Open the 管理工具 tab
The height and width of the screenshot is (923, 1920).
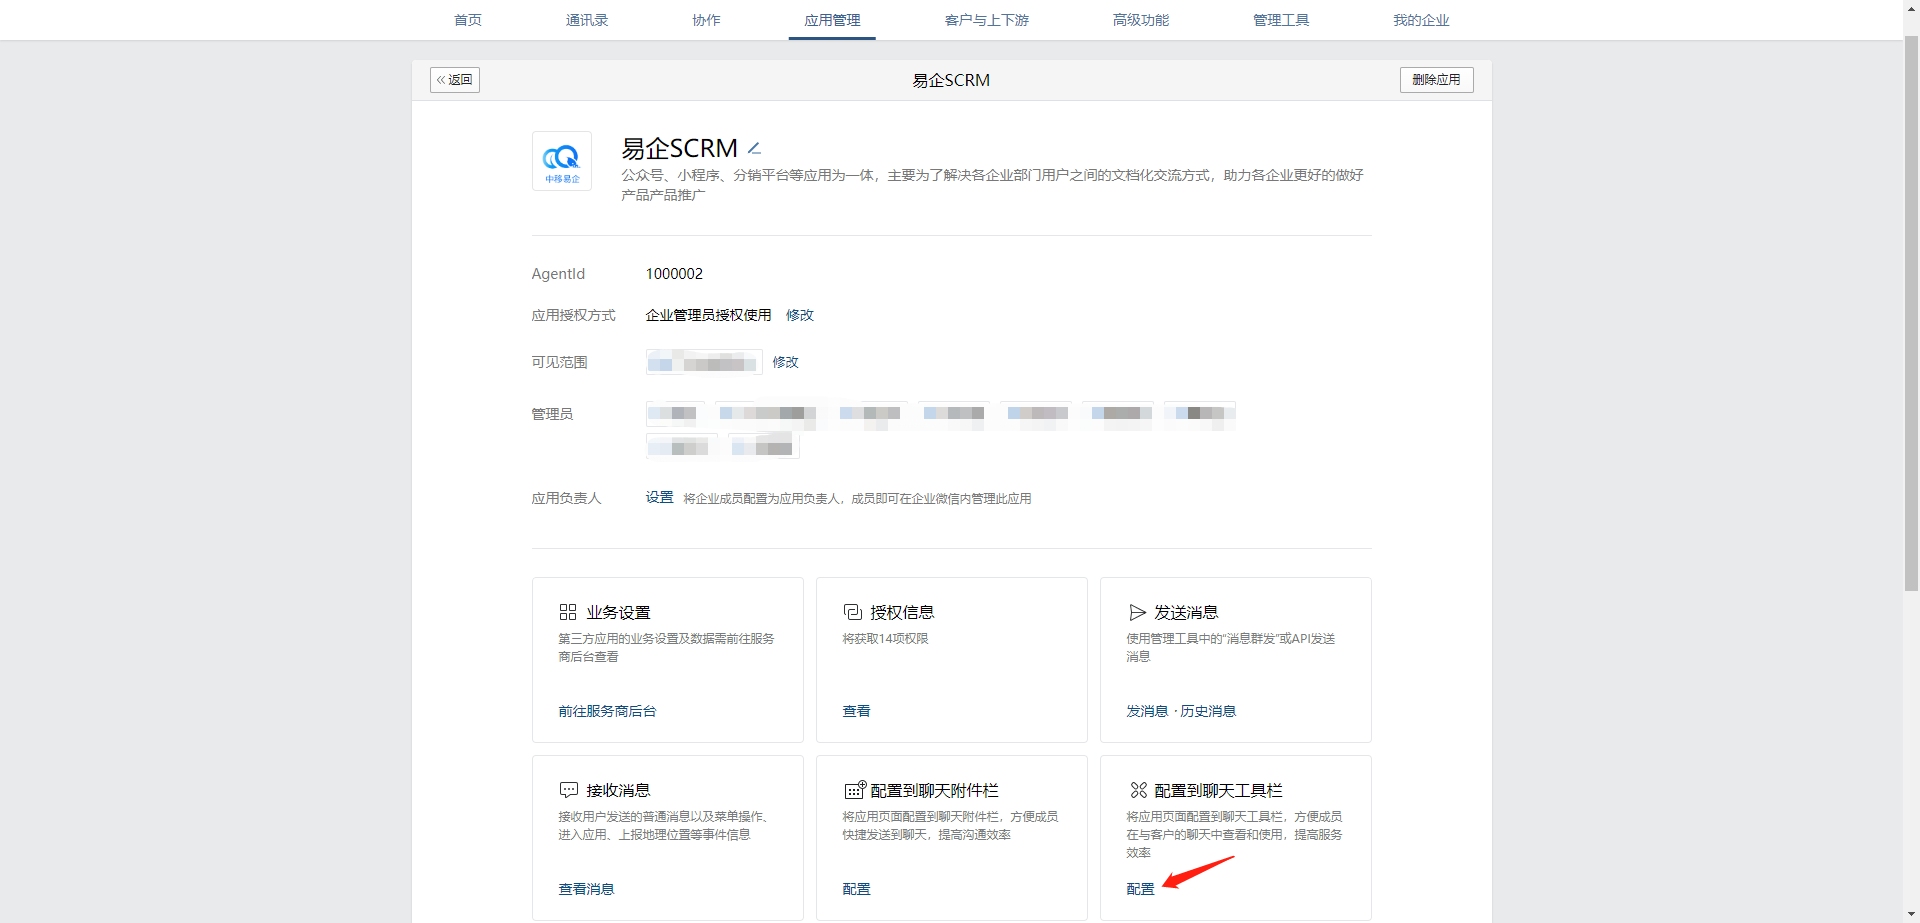(x=1281, y=20)
